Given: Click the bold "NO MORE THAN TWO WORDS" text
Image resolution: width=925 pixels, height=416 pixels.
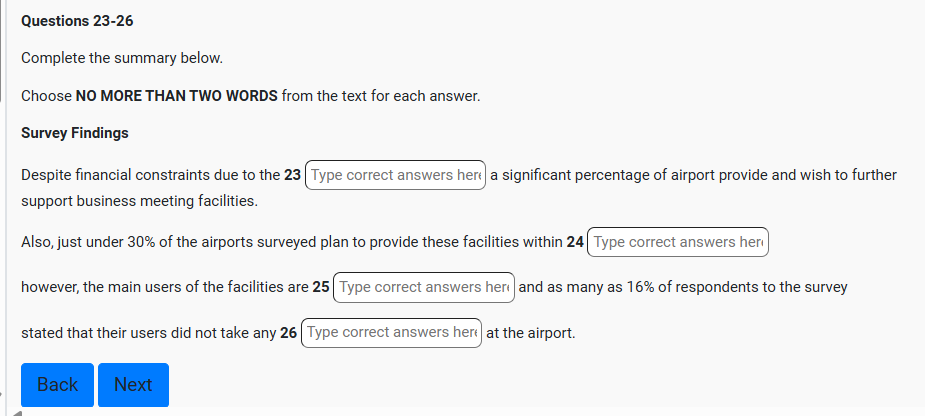Looking at the screenshot, I should coord(176,97).
